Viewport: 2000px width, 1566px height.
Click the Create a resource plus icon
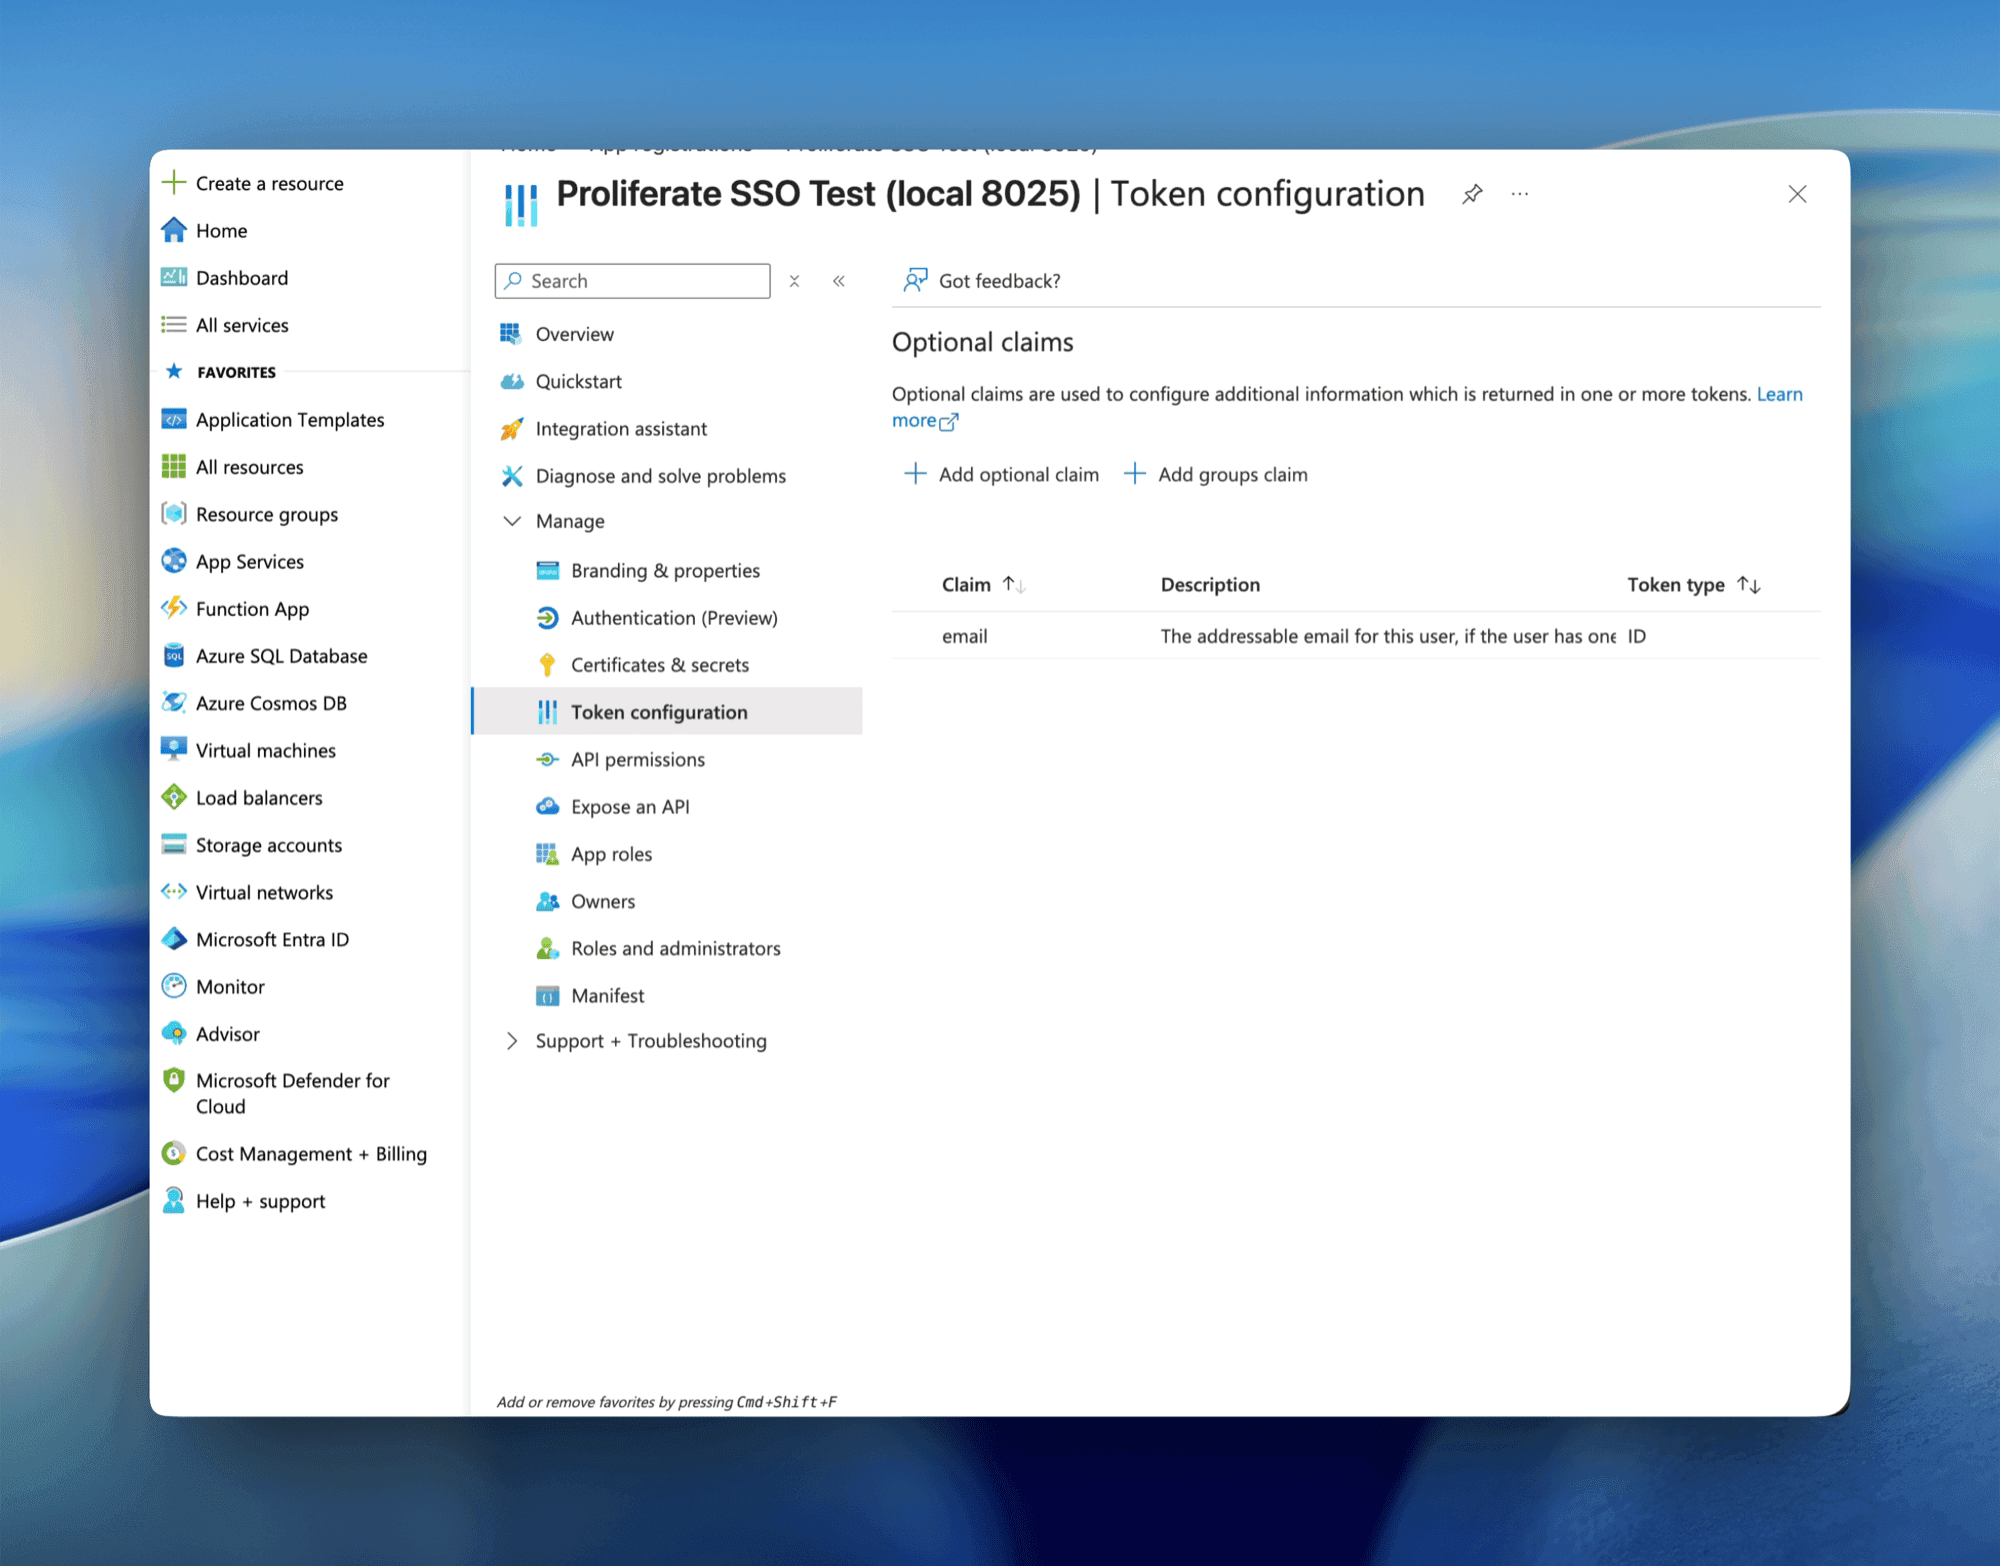click(174, 183)
